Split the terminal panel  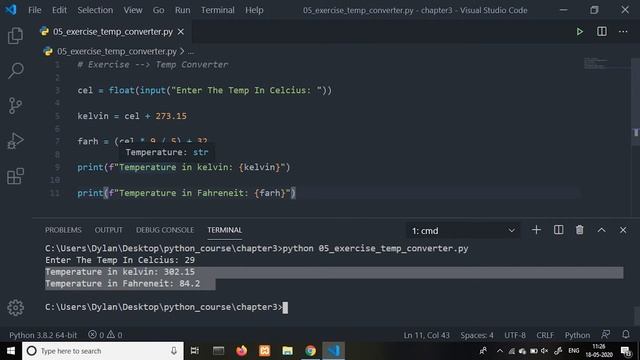click(558, 230)
